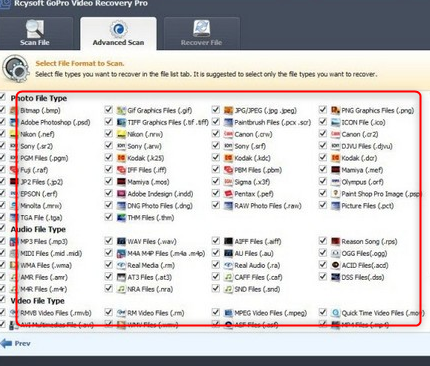Toggle the RAW Photo Files checkbox

[x=216, y=205]
